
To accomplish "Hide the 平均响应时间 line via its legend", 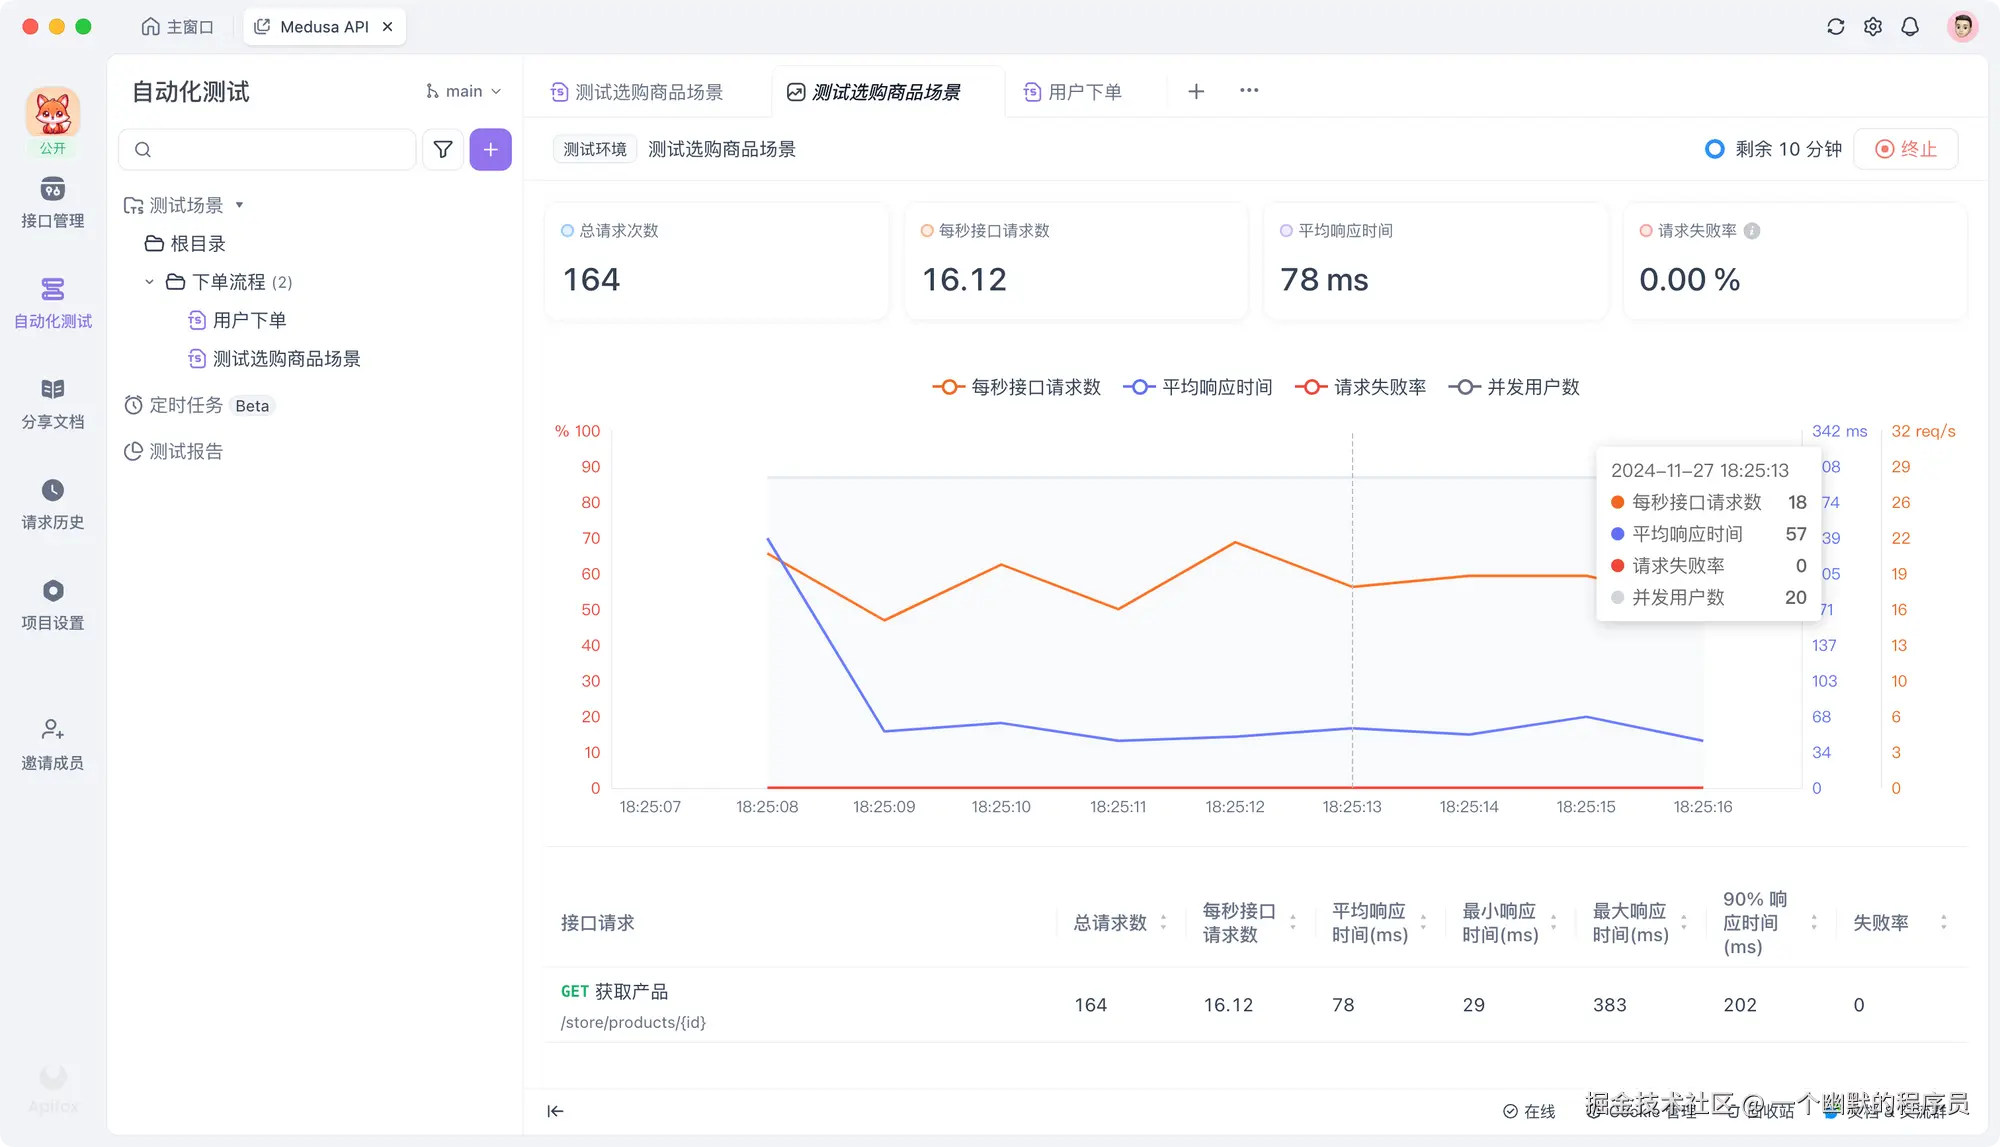I will (x=1199, y=387).
